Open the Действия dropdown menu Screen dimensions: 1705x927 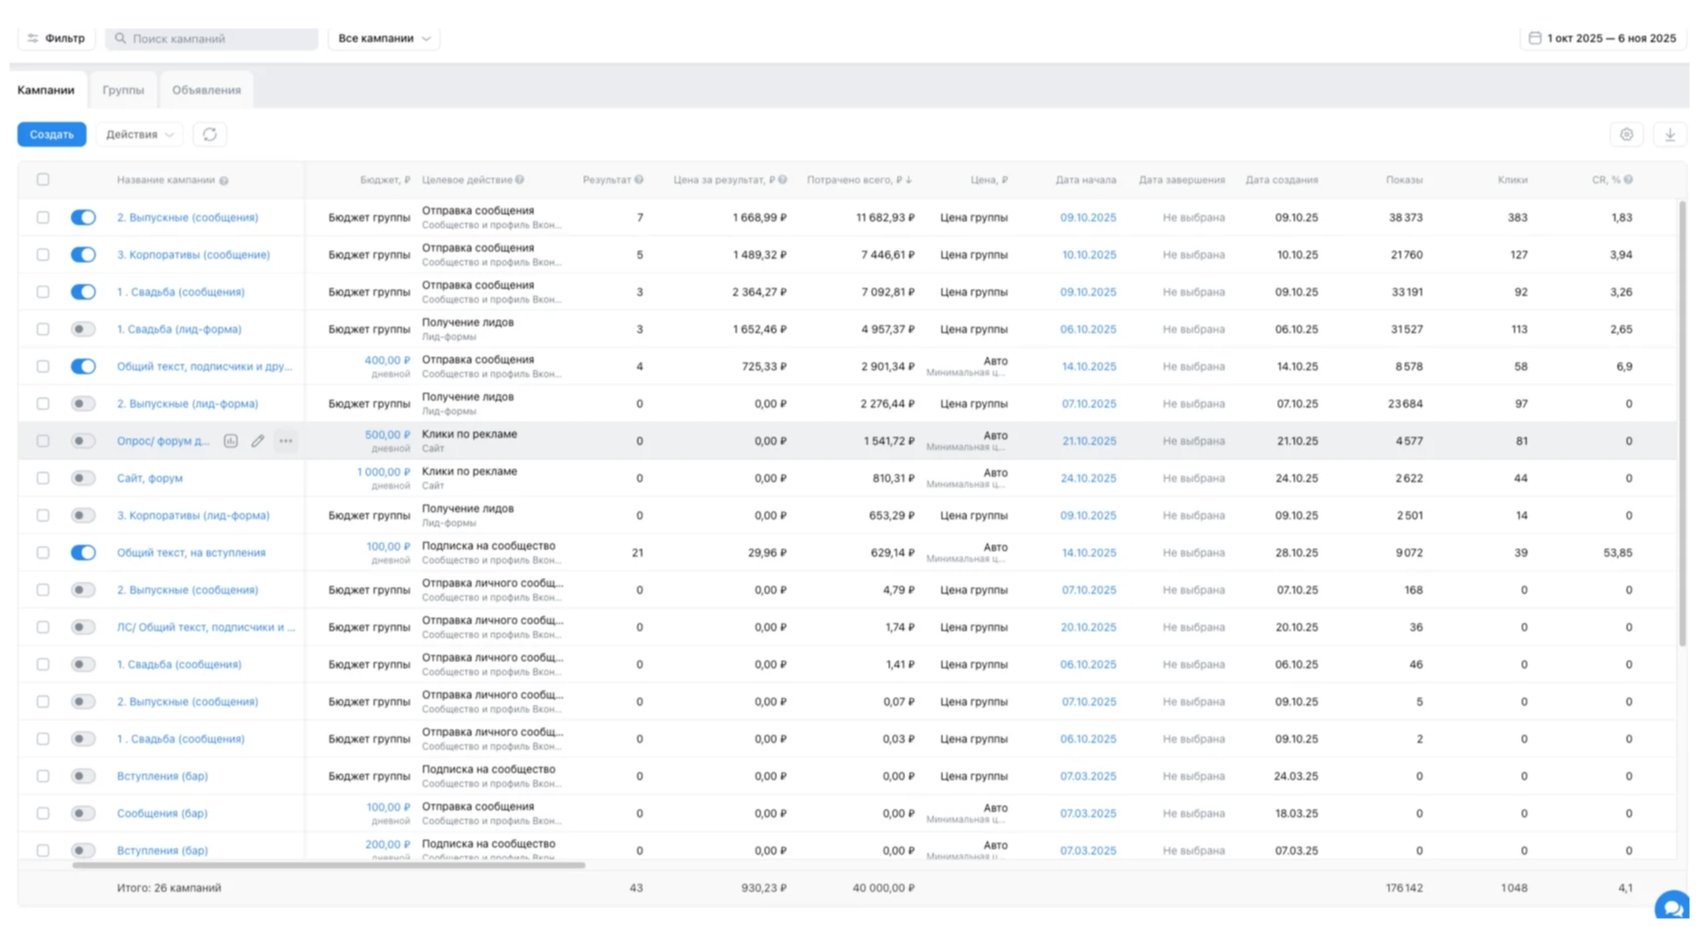coord(140,135)
